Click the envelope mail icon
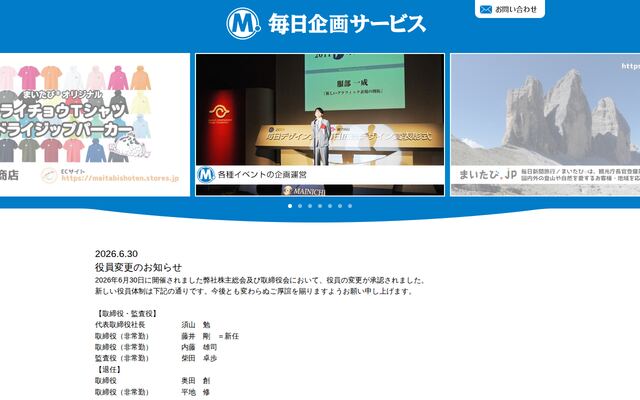 pyautogui.click(x=486, y=9)
